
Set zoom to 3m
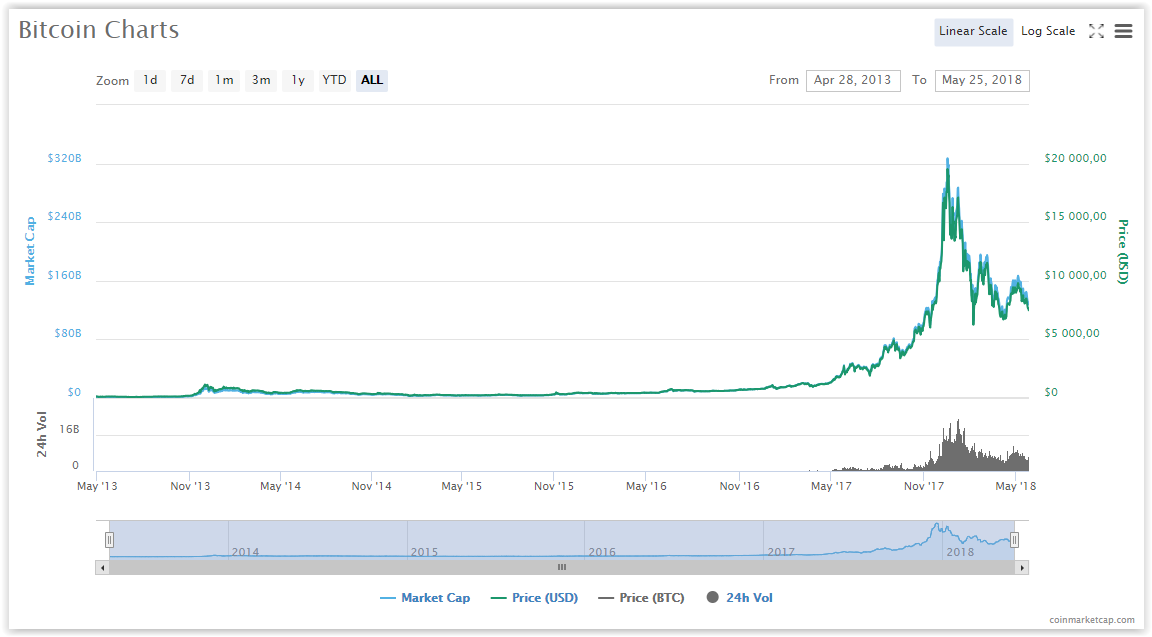[x=261, y=80]
